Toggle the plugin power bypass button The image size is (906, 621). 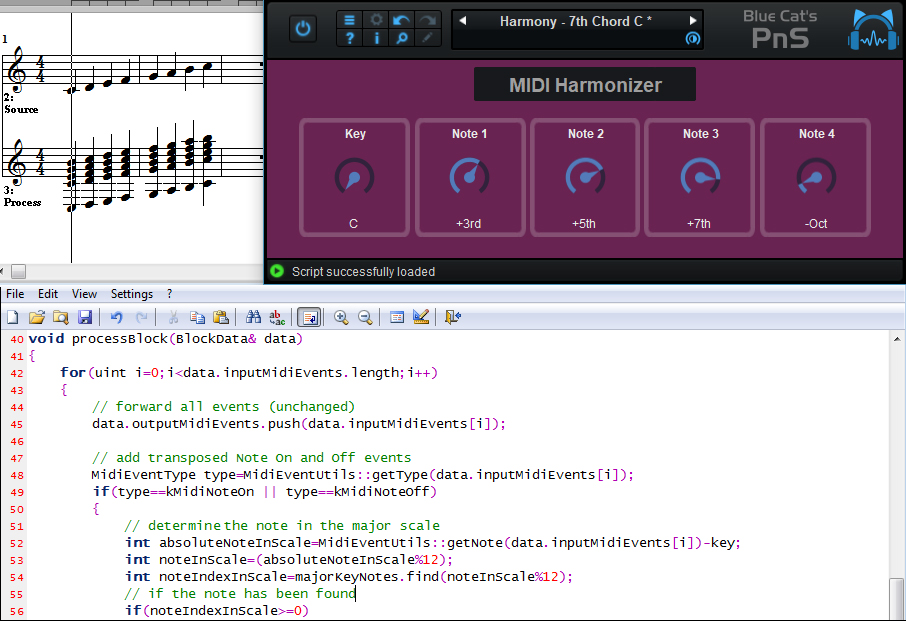click(x=302, y=27)
